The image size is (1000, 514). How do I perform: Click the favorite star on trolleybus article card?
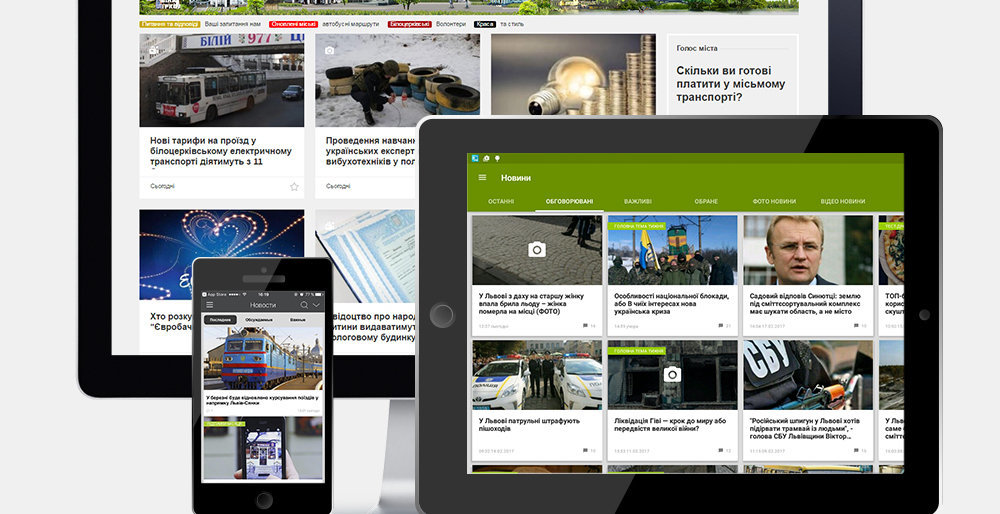coord(294,186)
